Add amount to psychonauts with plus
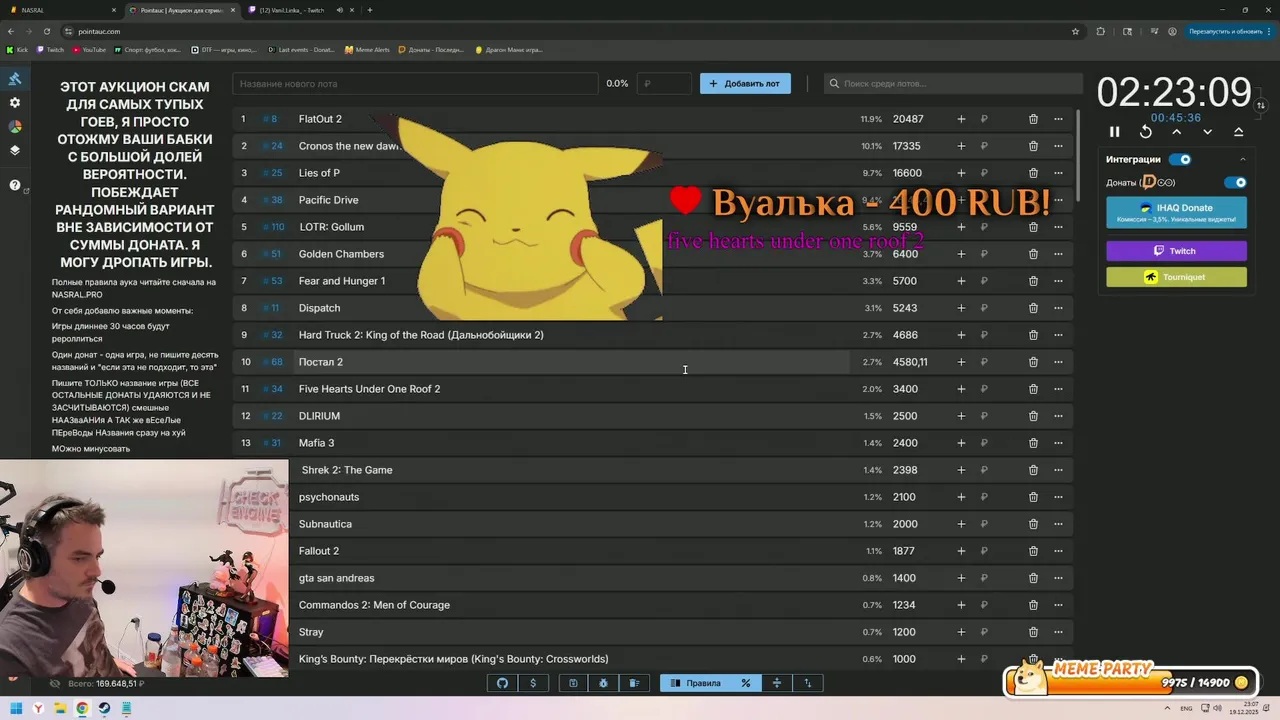 [961, 497]
